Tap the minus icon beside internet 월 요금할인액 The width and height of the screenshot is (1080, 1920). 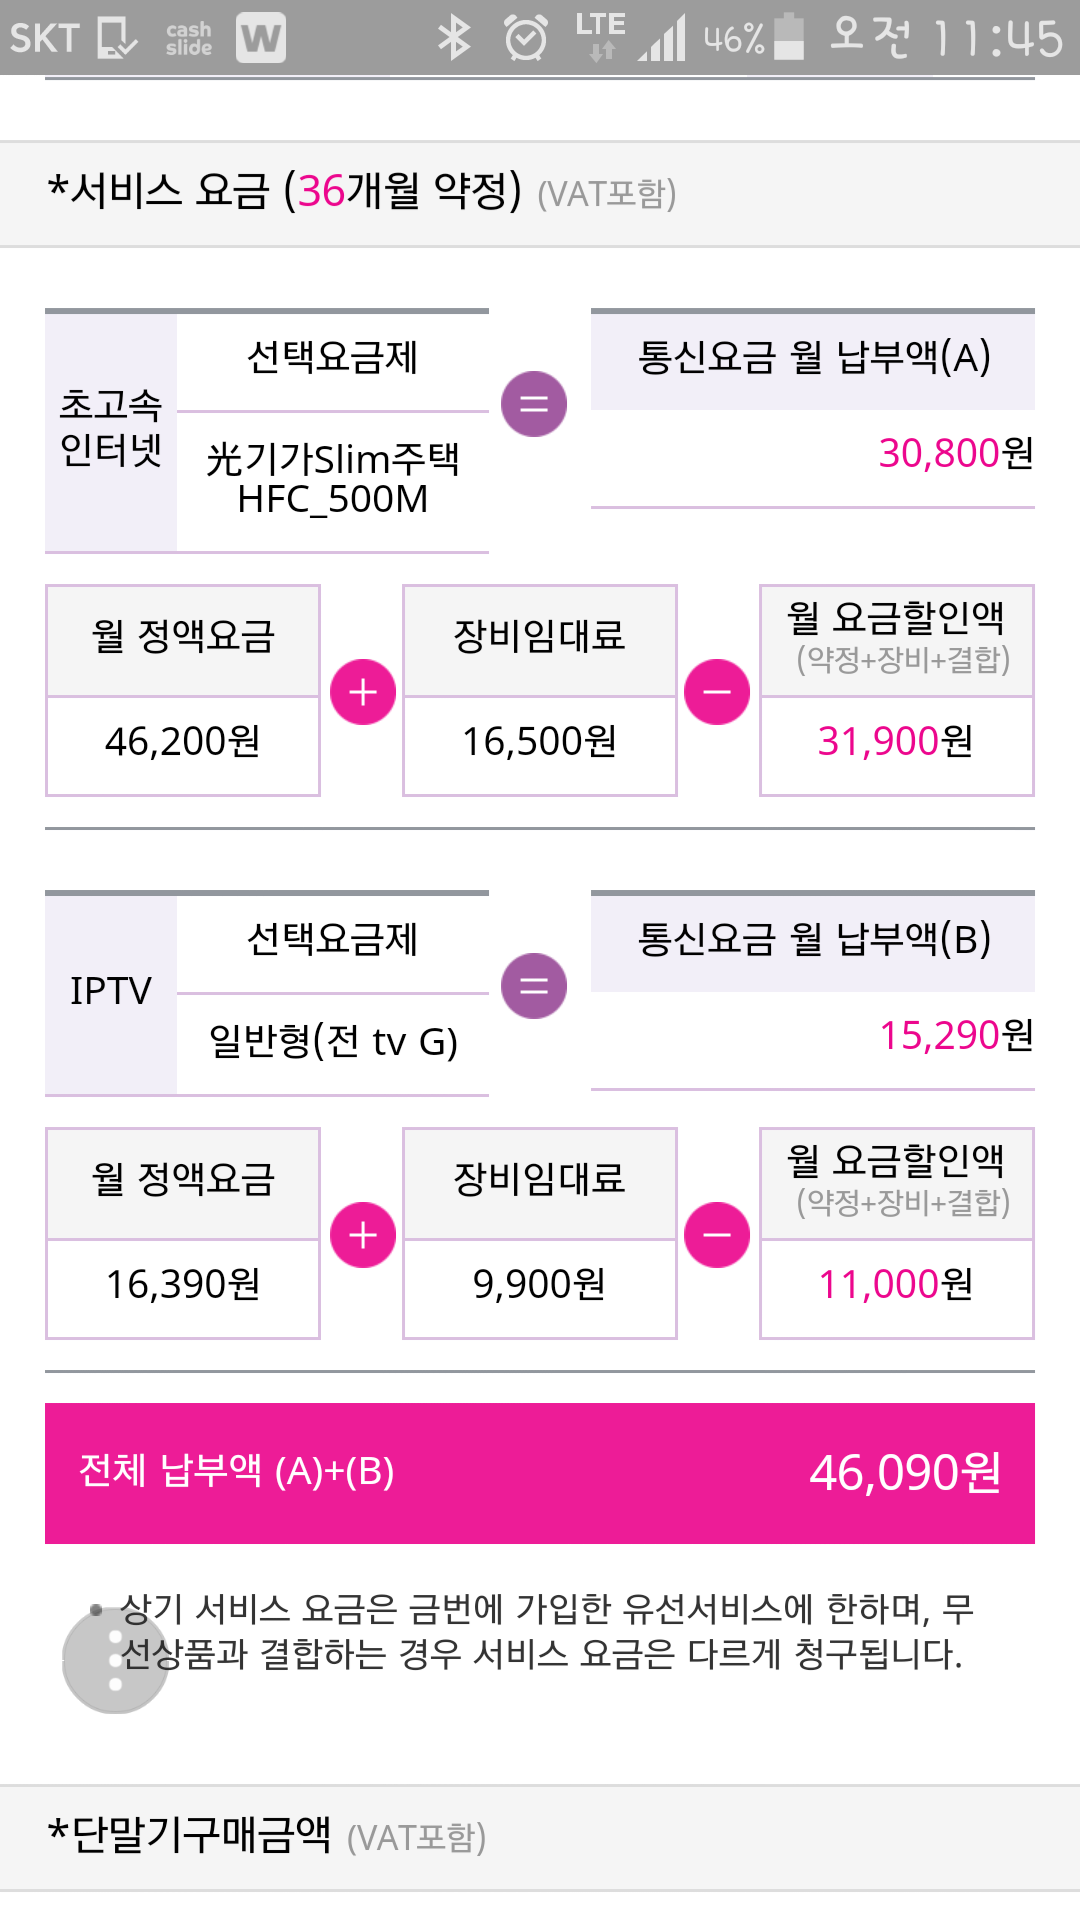[x=717, y=692]
